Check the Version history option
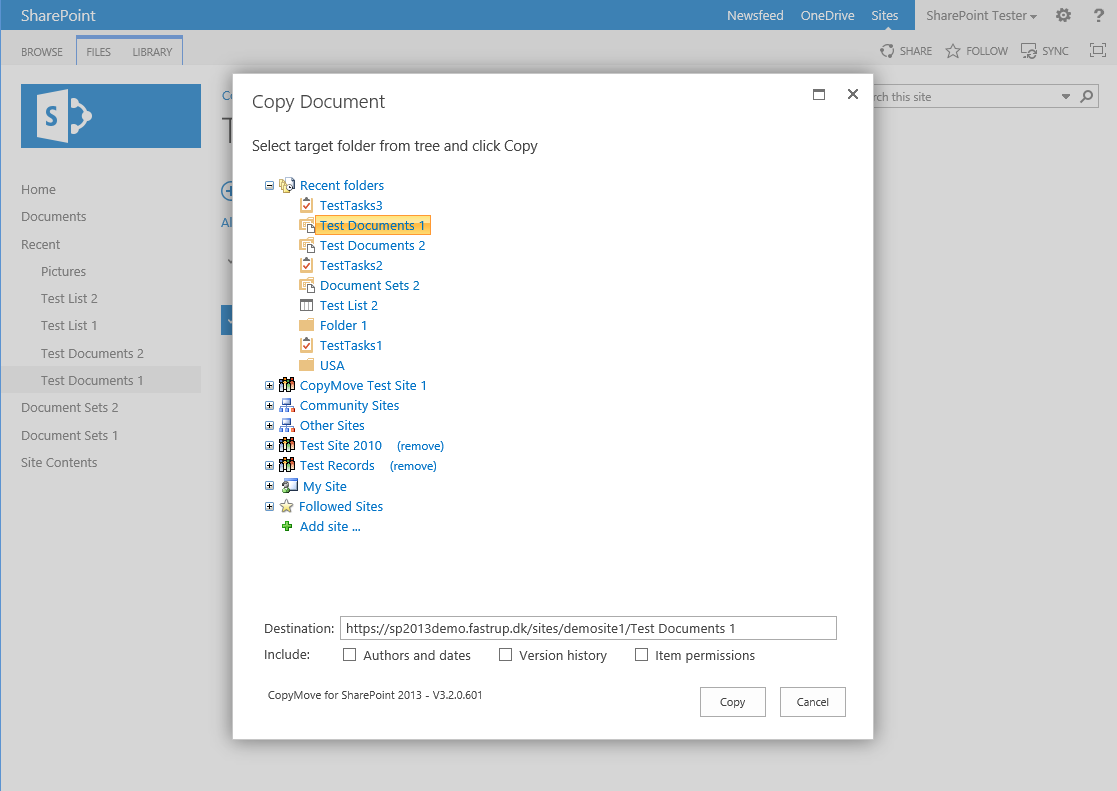Screen dimensions: 1117x791 point(505,654)
